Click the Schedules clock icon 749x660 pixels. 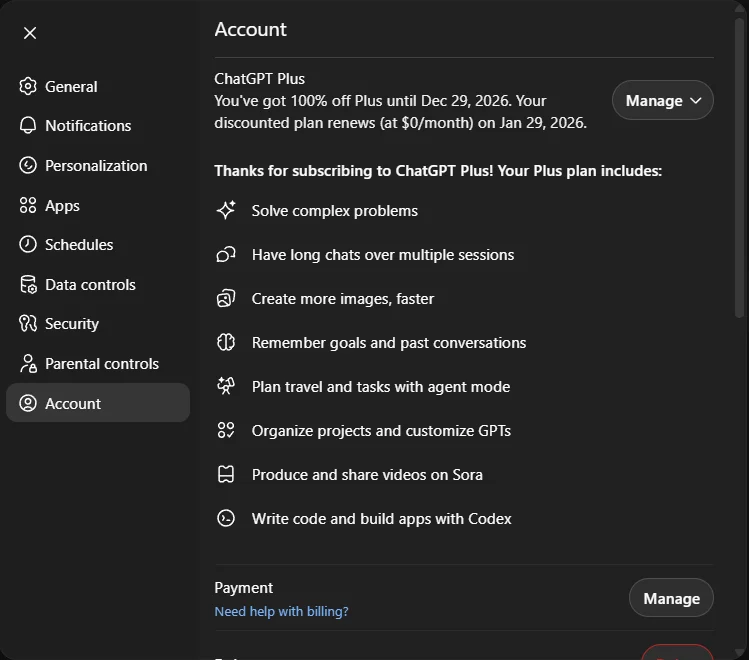click(x=28, y=245)
